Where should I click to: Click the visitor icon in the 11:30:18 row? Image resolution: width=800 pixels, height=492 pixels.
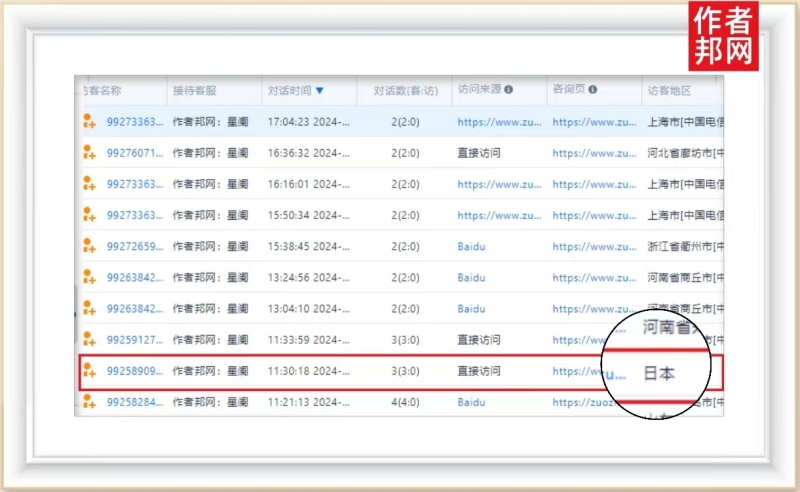click(89, 371)
